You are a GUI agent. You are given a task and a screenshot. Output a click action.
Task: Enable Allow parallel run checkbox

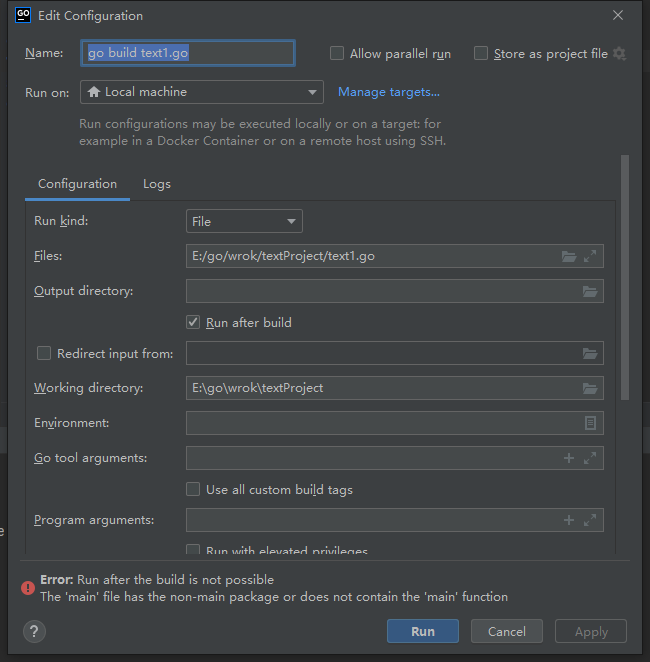coord(337,53)
